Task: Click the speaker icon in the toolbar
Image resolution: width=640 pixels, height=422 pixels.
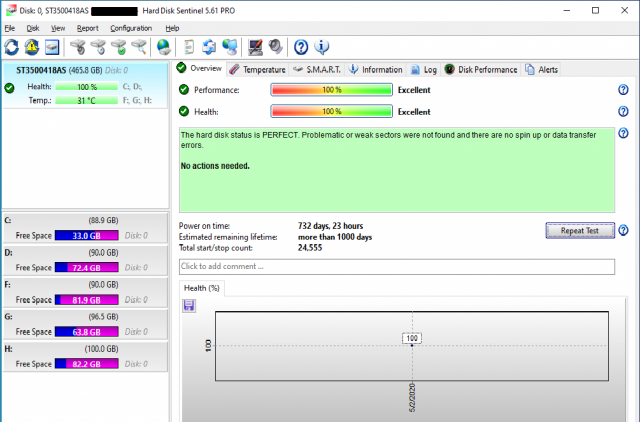Action: tap(273, 47)
